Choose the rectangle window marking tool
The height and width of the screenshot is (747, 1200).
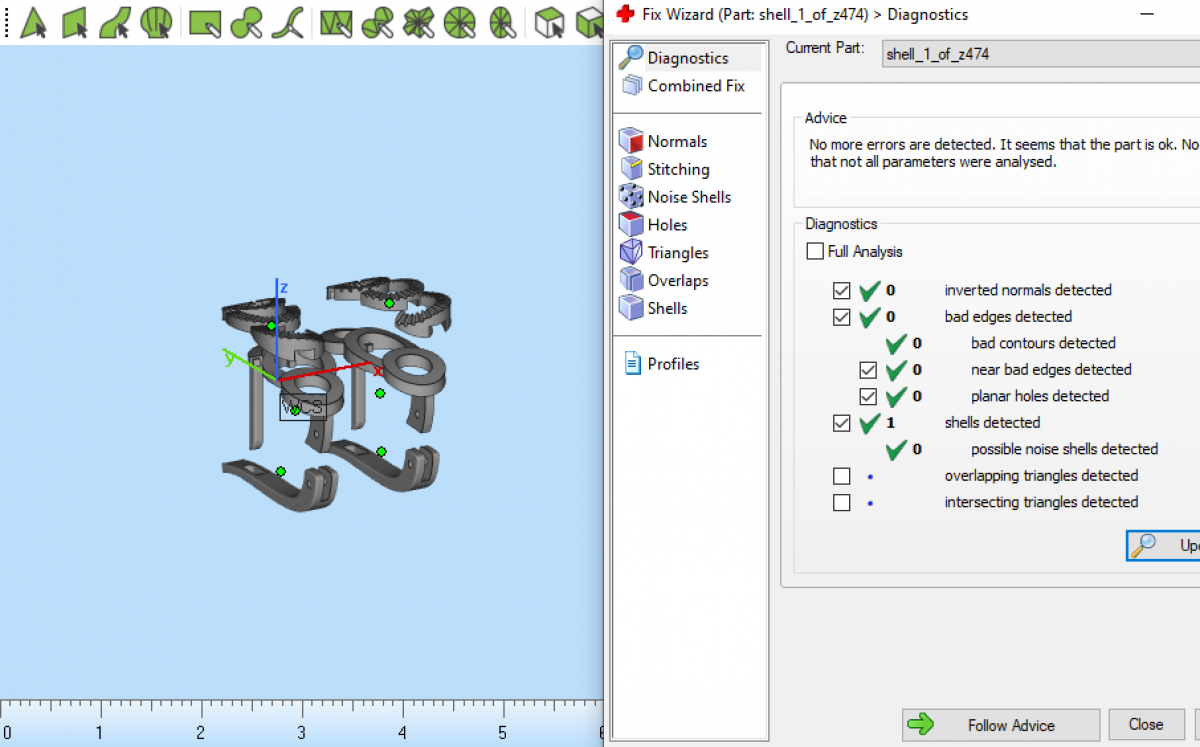pyautogui.click(x=204, y=21)
